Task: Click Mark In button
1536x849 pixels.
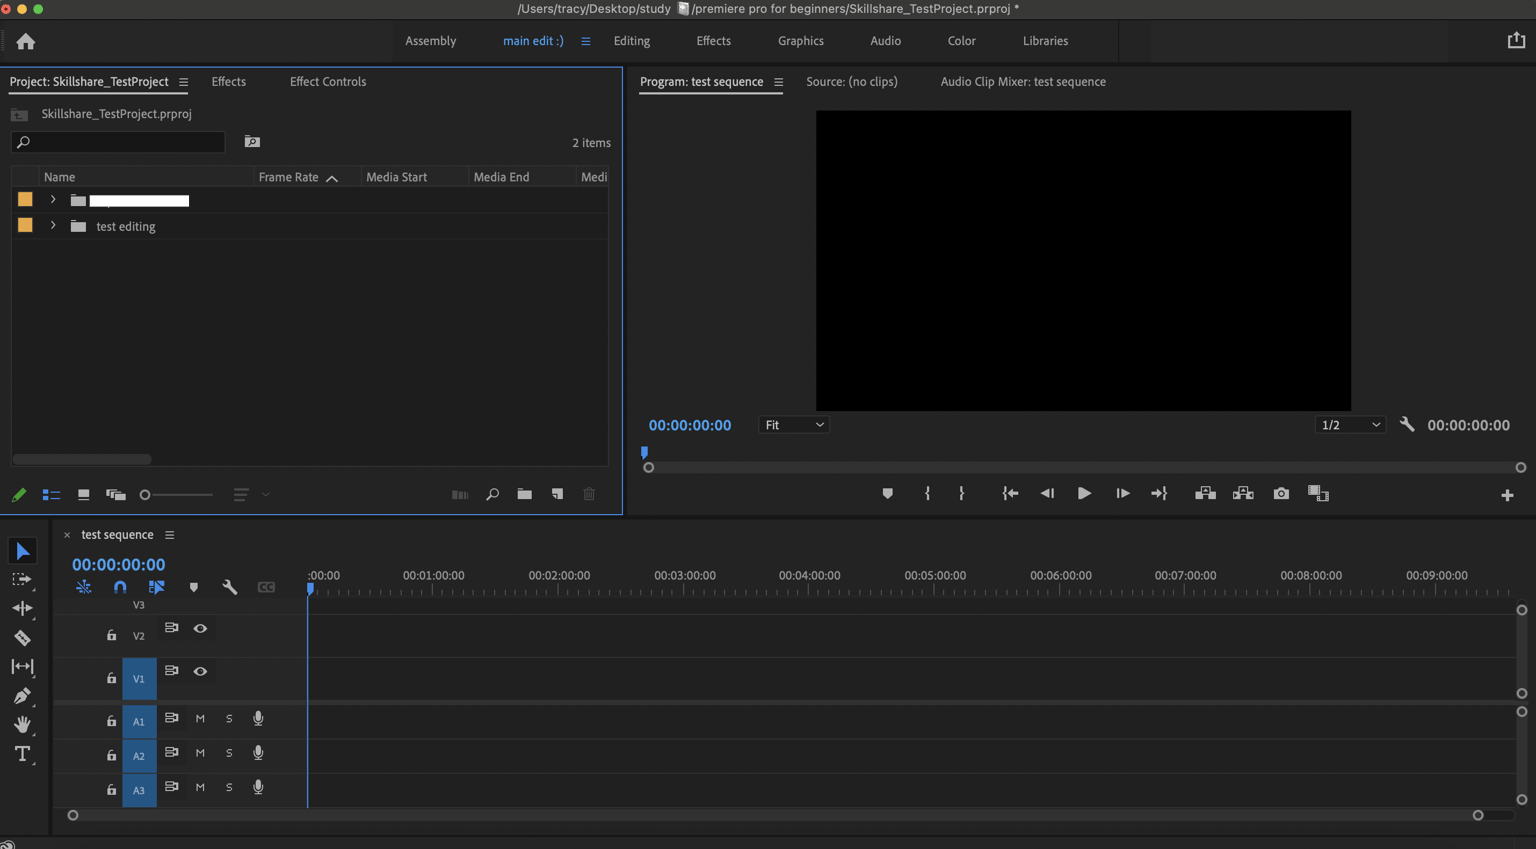Action: 927,494
